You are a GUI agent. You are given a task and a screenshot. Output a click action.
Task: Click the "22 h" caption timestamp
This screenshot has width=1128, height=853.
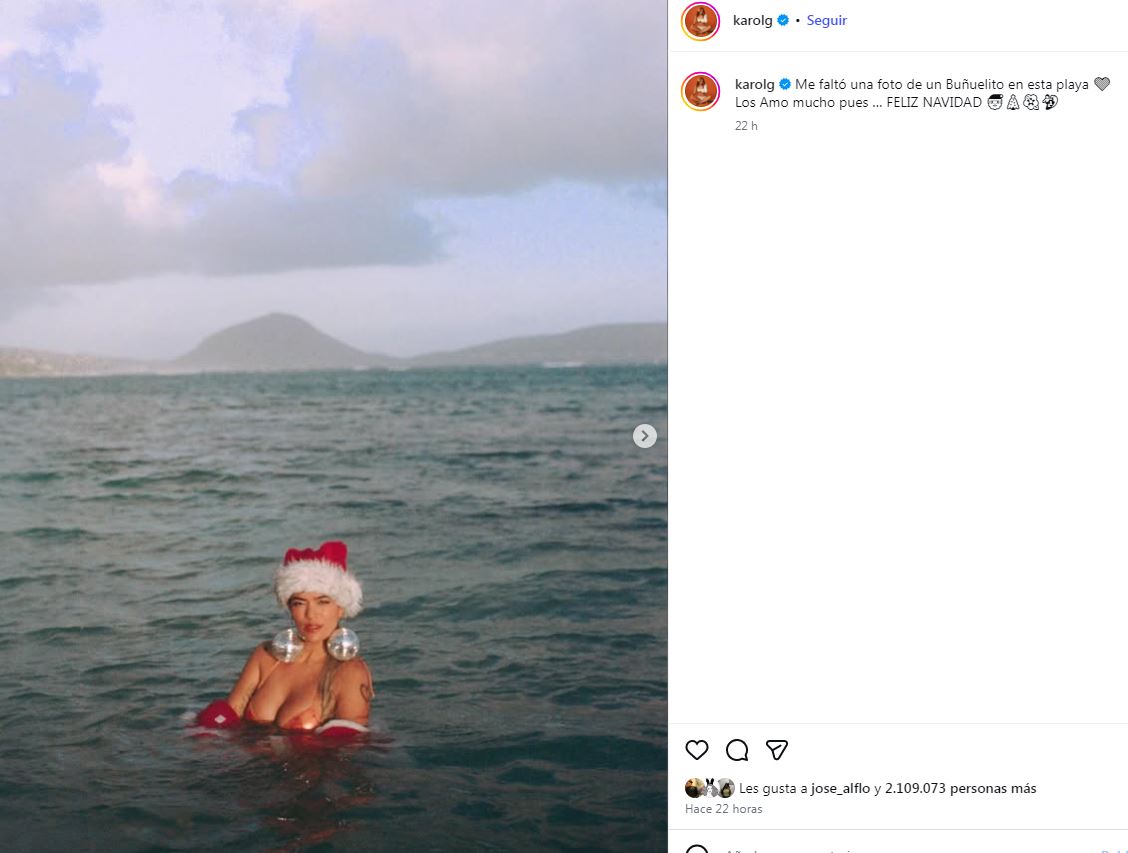746,126
